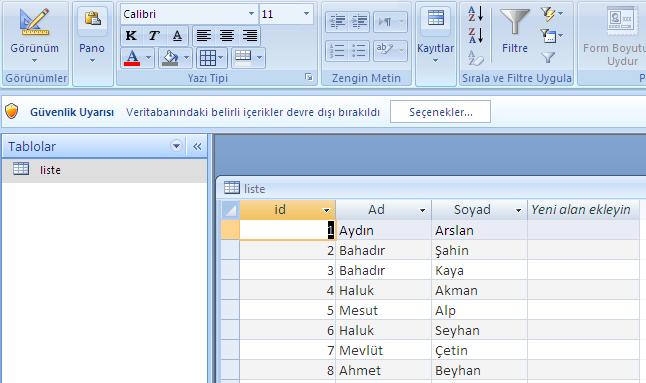
Task: Open the Soyad column filter arrow
Action: (x=519, y=210)
